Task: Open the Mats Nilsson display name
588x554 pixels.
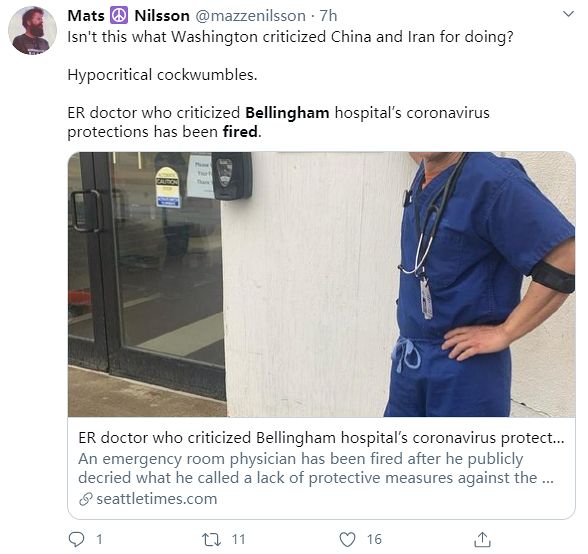Action: pos(128,15)
